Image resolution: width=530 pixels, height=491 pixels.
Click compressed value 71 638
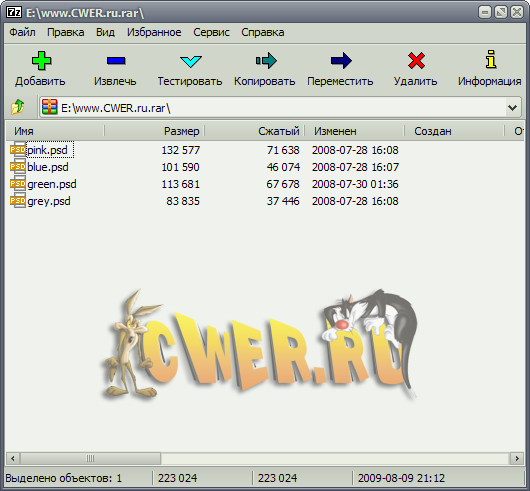tap(283, 150)
